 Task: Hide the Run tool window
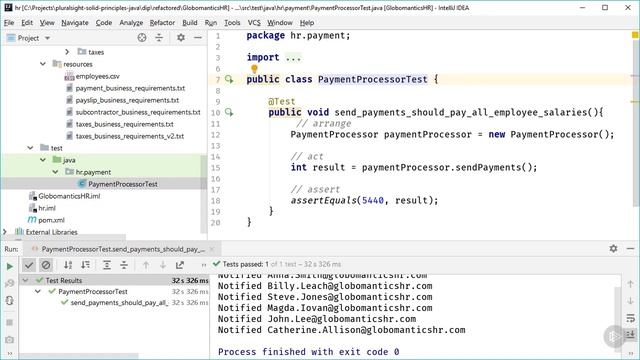[x=631, y=249]
